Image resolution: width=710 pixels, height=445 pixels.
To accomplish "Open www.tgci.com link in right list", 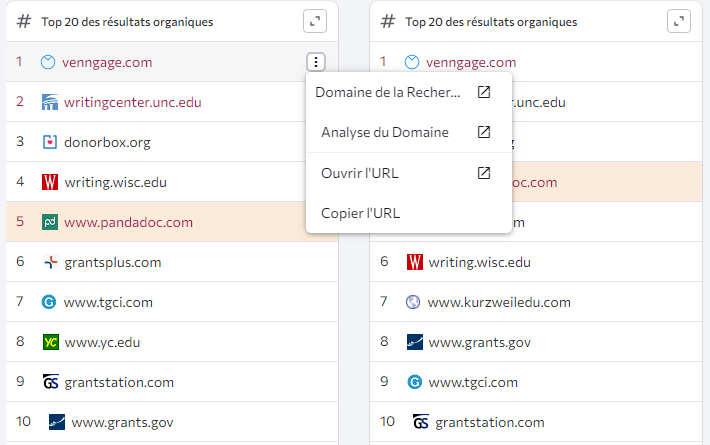I will (473, 383).
